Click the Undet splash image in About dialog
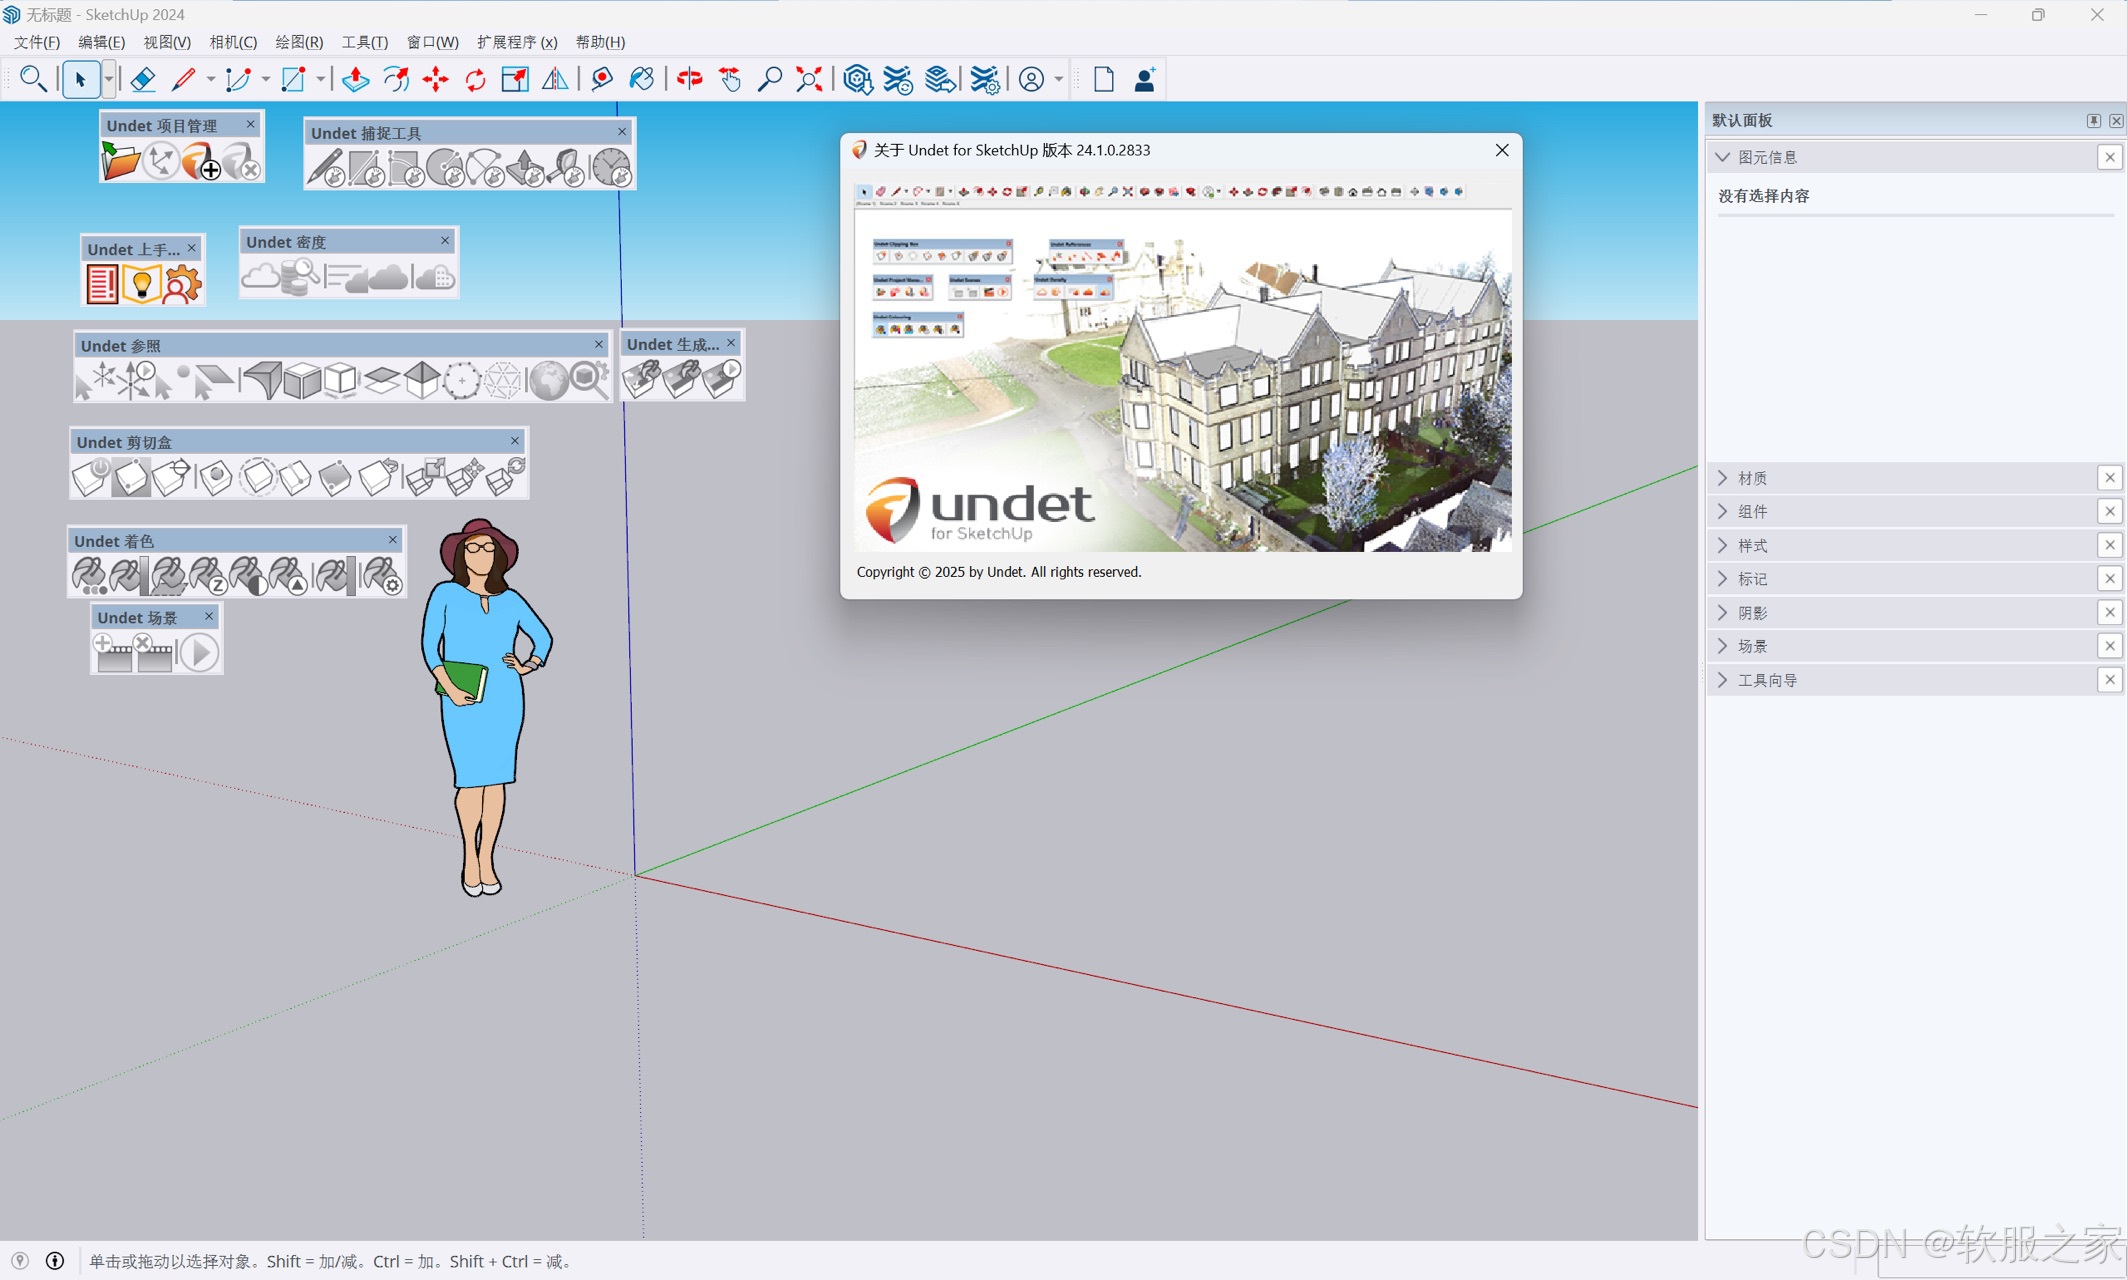 (1182, 367)
